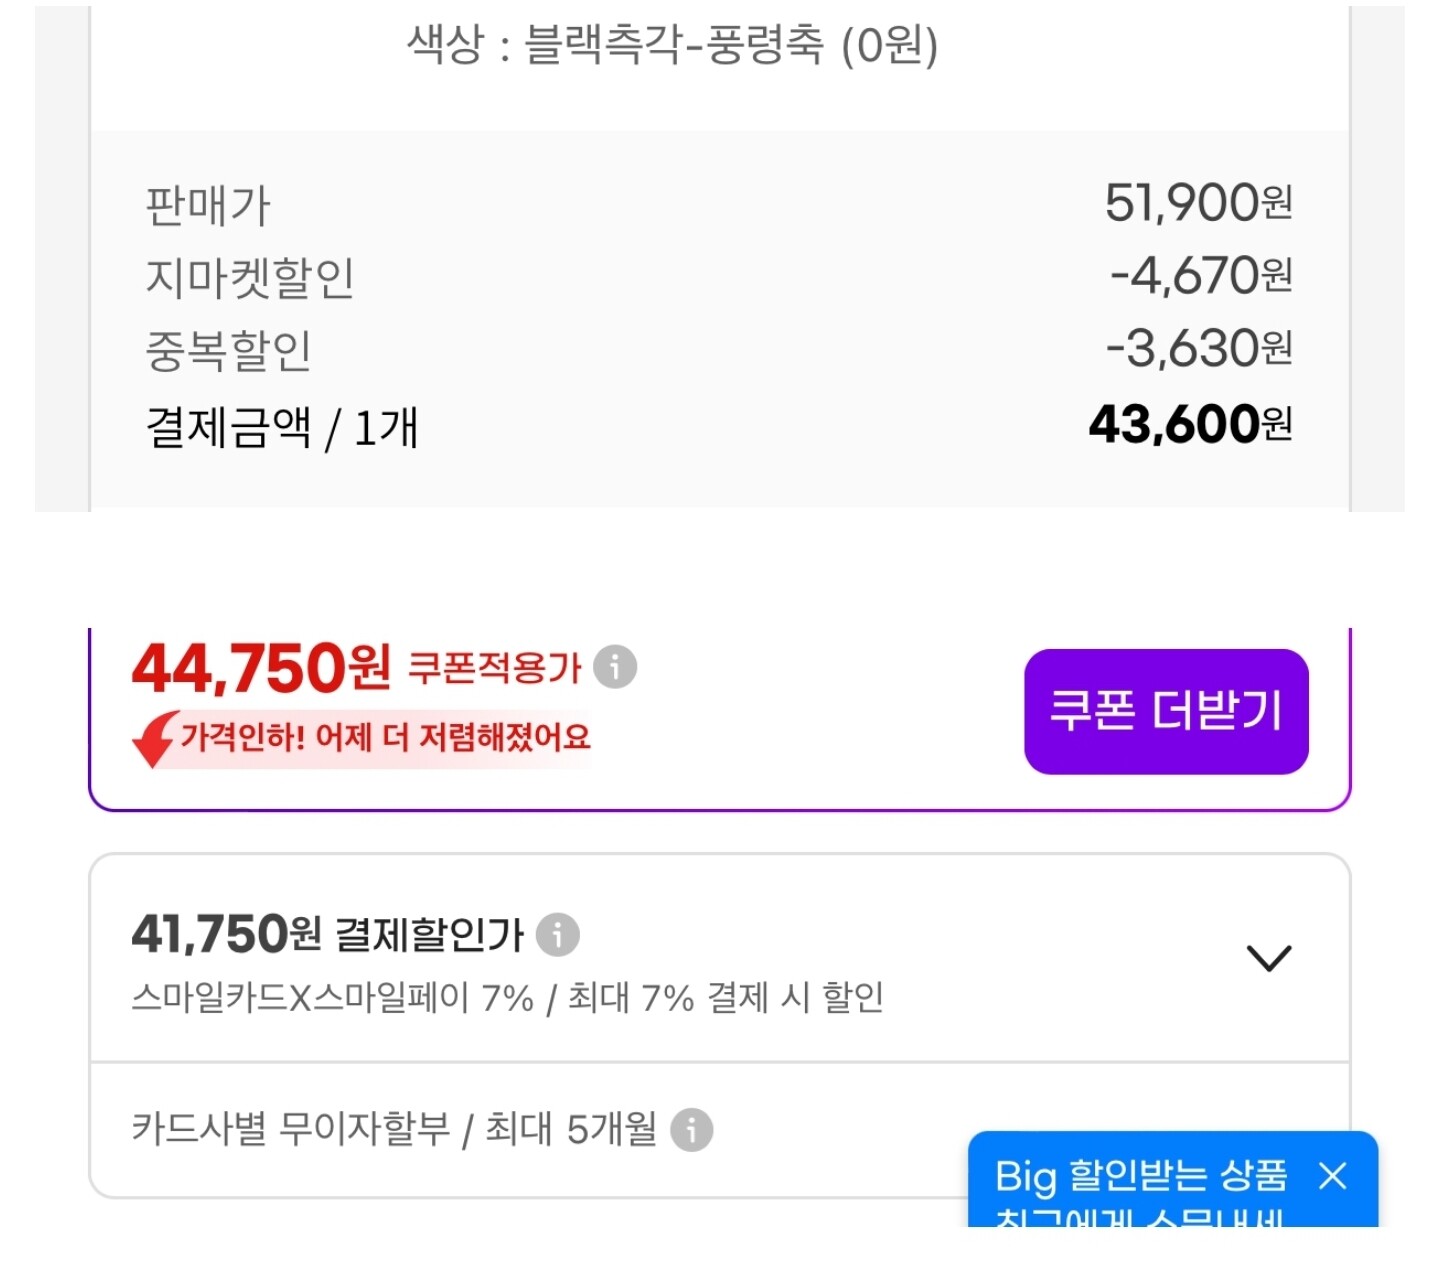Tap the 43,600원 final payment amount
Screen dimensions: 1440x1262
pos(1191,424)
